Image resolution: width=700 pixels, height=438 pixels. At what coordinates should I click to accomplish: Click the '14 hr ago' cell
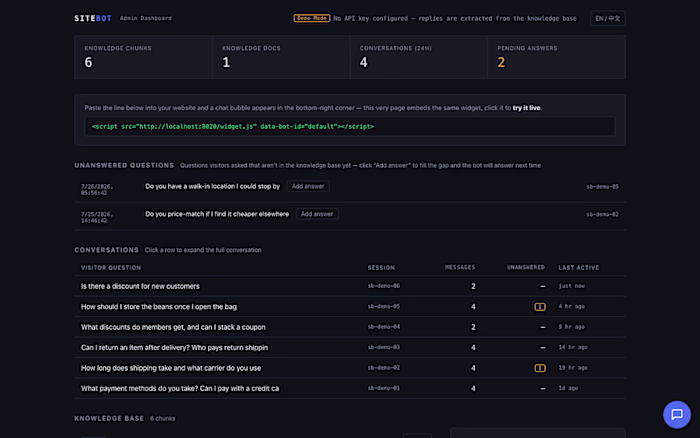pos(573,347)
